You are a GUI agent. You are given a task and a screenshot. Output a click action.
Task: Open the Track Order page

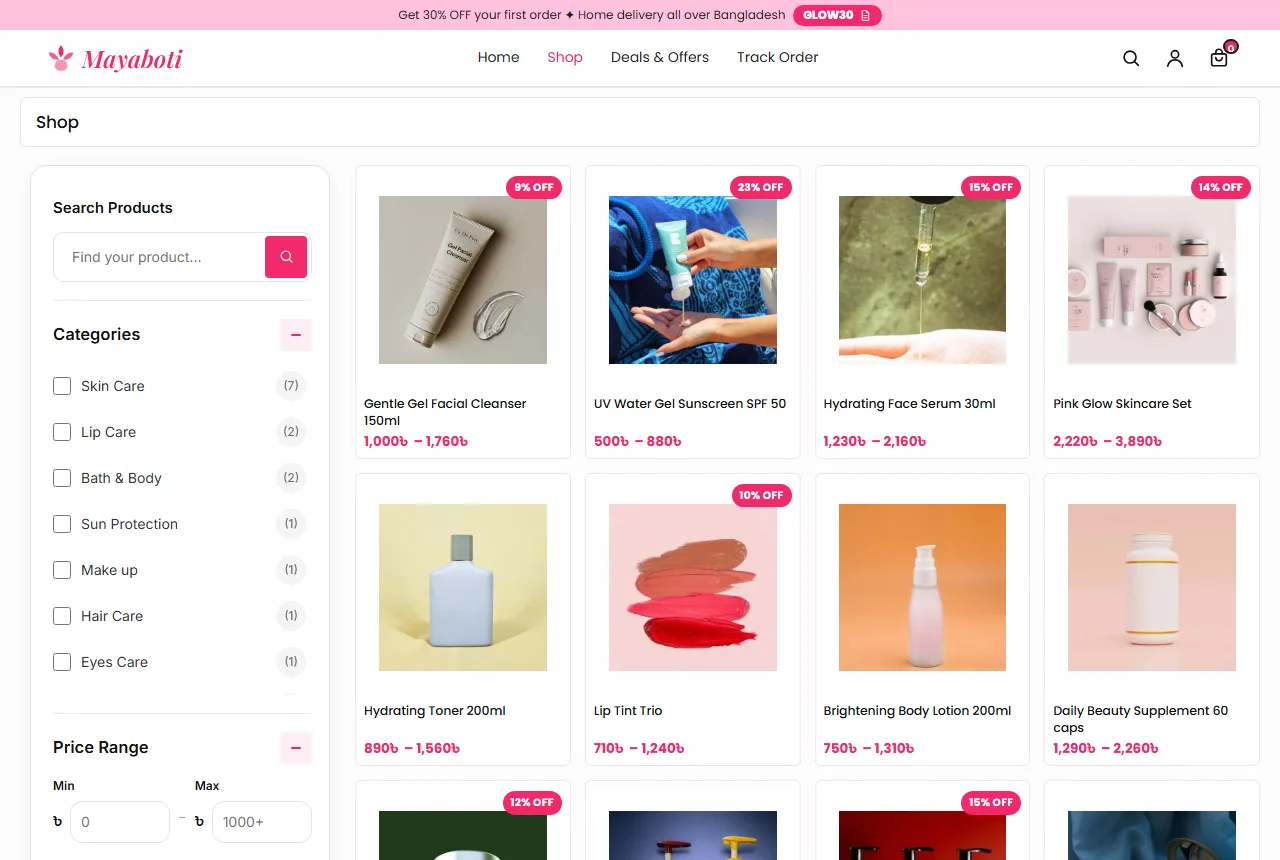click(x=778, y=57)
